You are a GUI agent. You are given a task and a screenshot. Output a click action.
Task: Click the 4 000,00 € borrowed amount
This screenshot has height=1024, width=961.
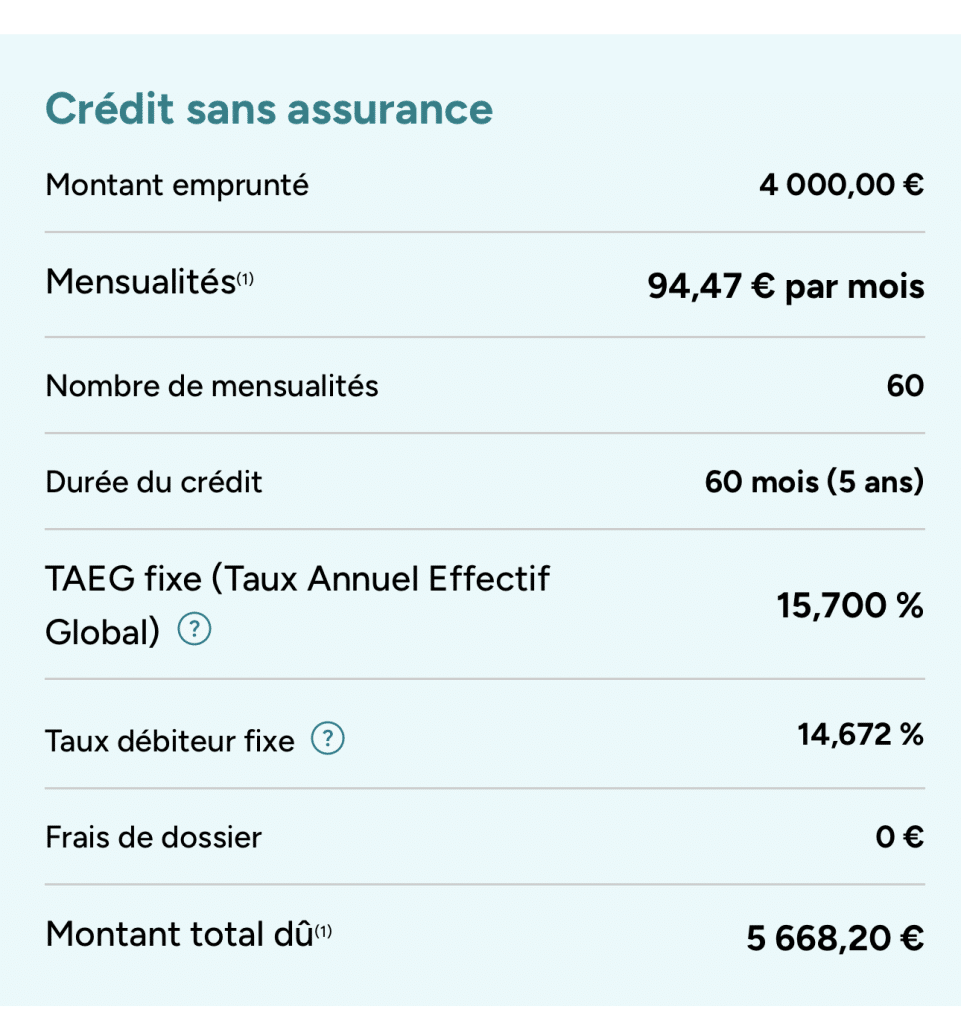coord(842,185)
